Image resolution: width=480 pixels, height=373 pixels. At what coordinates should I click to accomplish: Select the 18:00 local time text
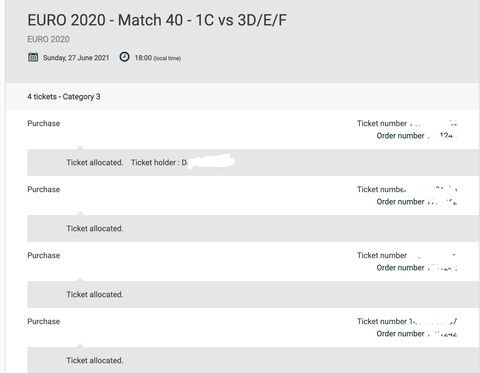click(158, 58)
